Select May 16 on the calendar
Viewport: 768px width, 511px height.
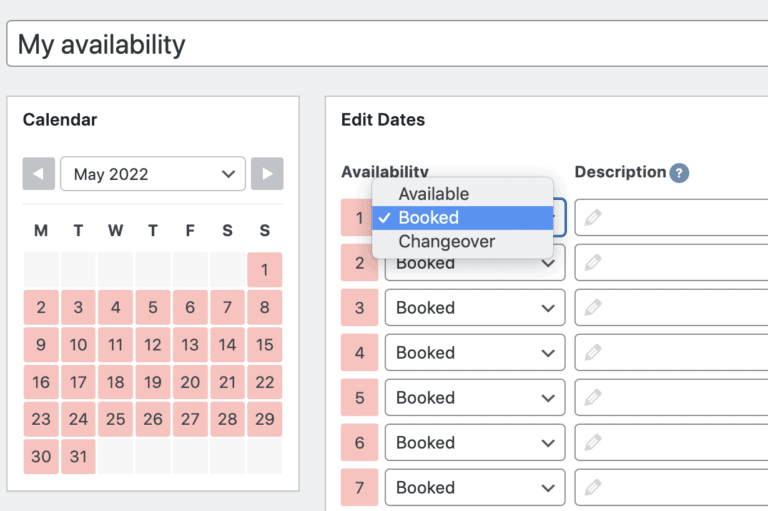[x=41, y=382]
